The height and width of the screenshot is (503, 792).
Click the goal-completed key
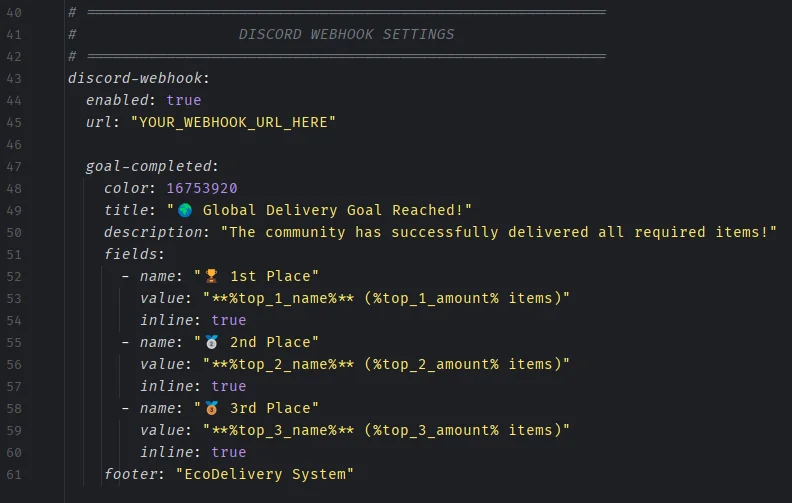[148, 166]
